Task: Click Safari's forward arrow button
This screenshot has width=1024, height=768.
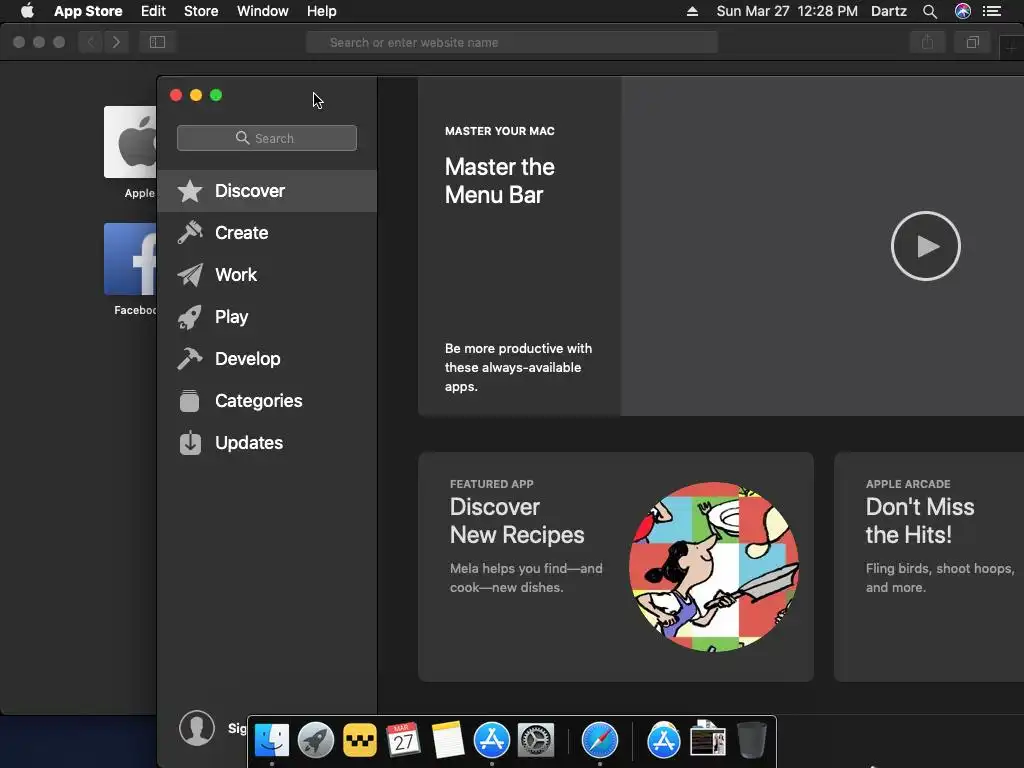Action: pyautogui.click(x=116, y=42)
